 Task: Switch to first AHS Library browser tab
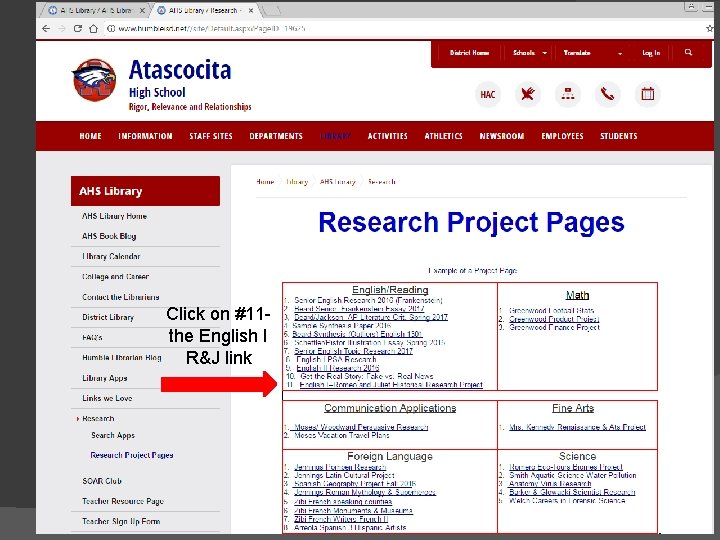tap(95, 10)
